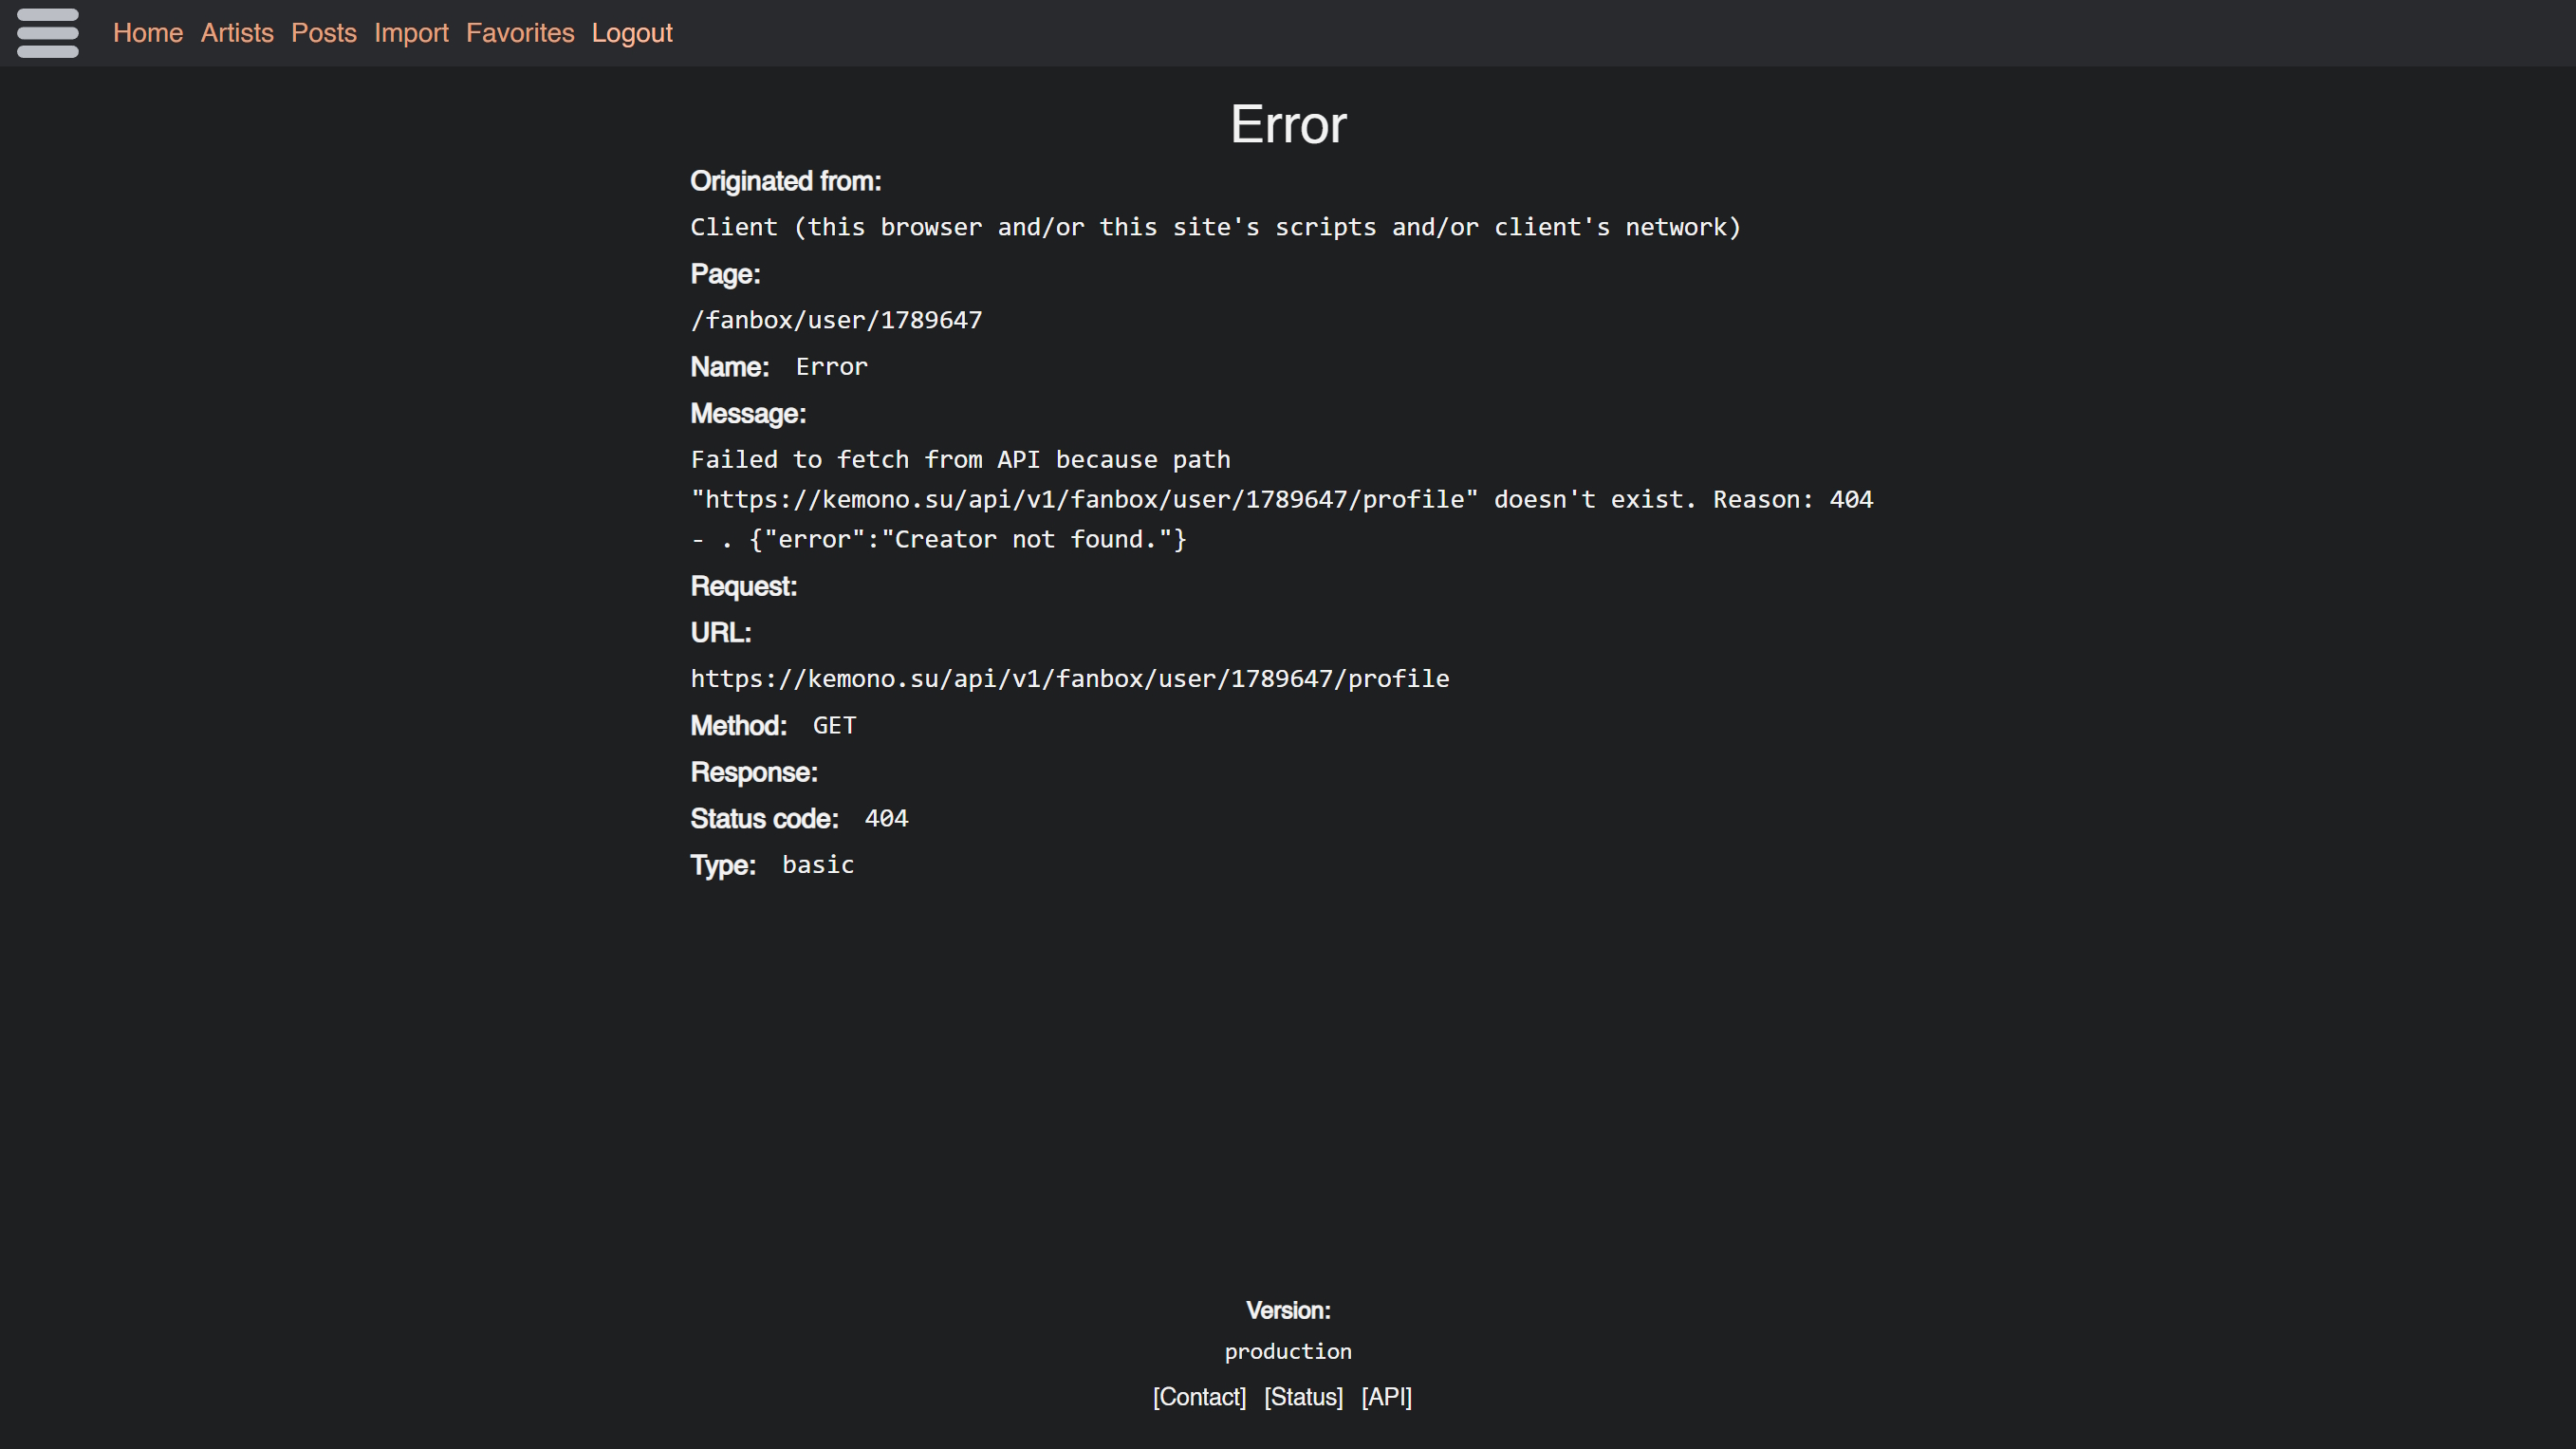Open the hamburger menu icon

point(48,33)
